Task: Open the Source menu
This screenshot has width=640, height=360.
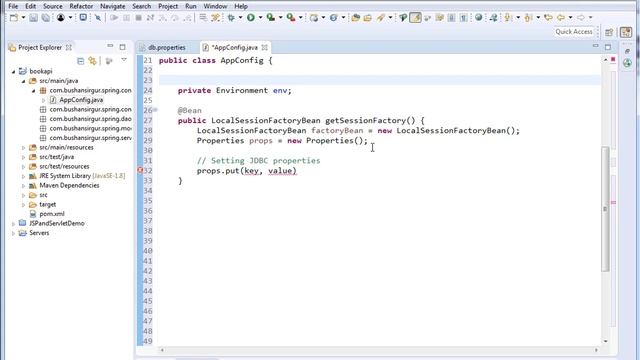Action: coord(53,6)
